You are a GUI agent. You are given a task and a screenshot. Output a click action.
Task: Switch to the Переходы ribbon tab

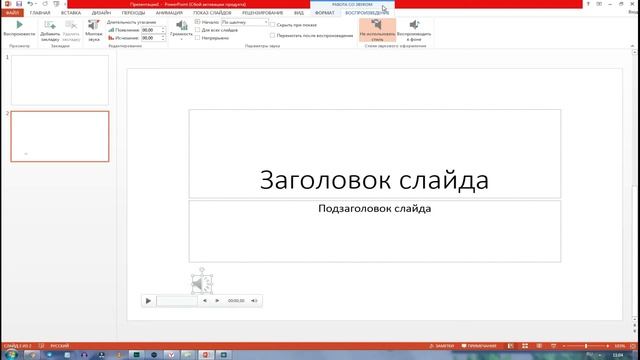click(x=133, y=13)
